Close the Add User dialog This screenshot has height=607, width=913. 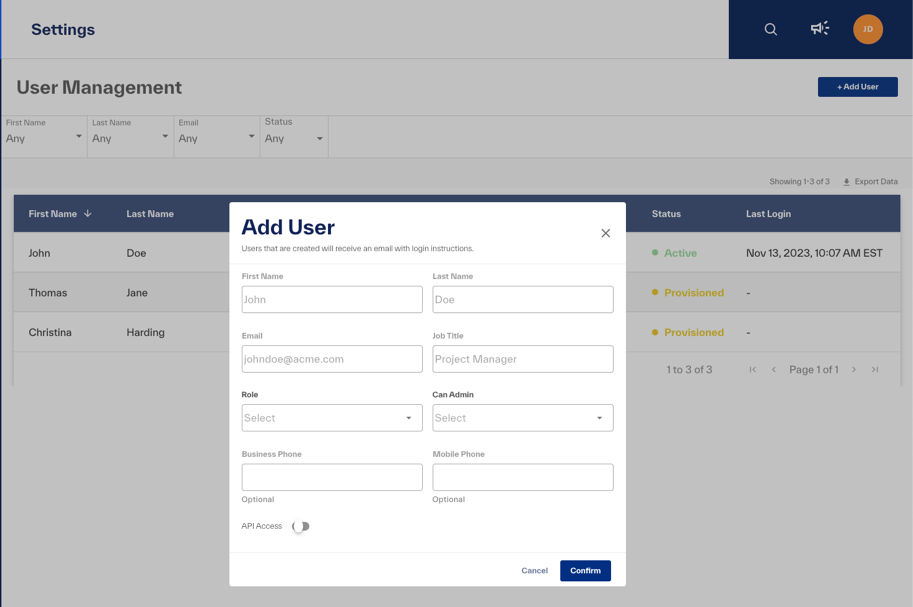click(x=606, y=233)
